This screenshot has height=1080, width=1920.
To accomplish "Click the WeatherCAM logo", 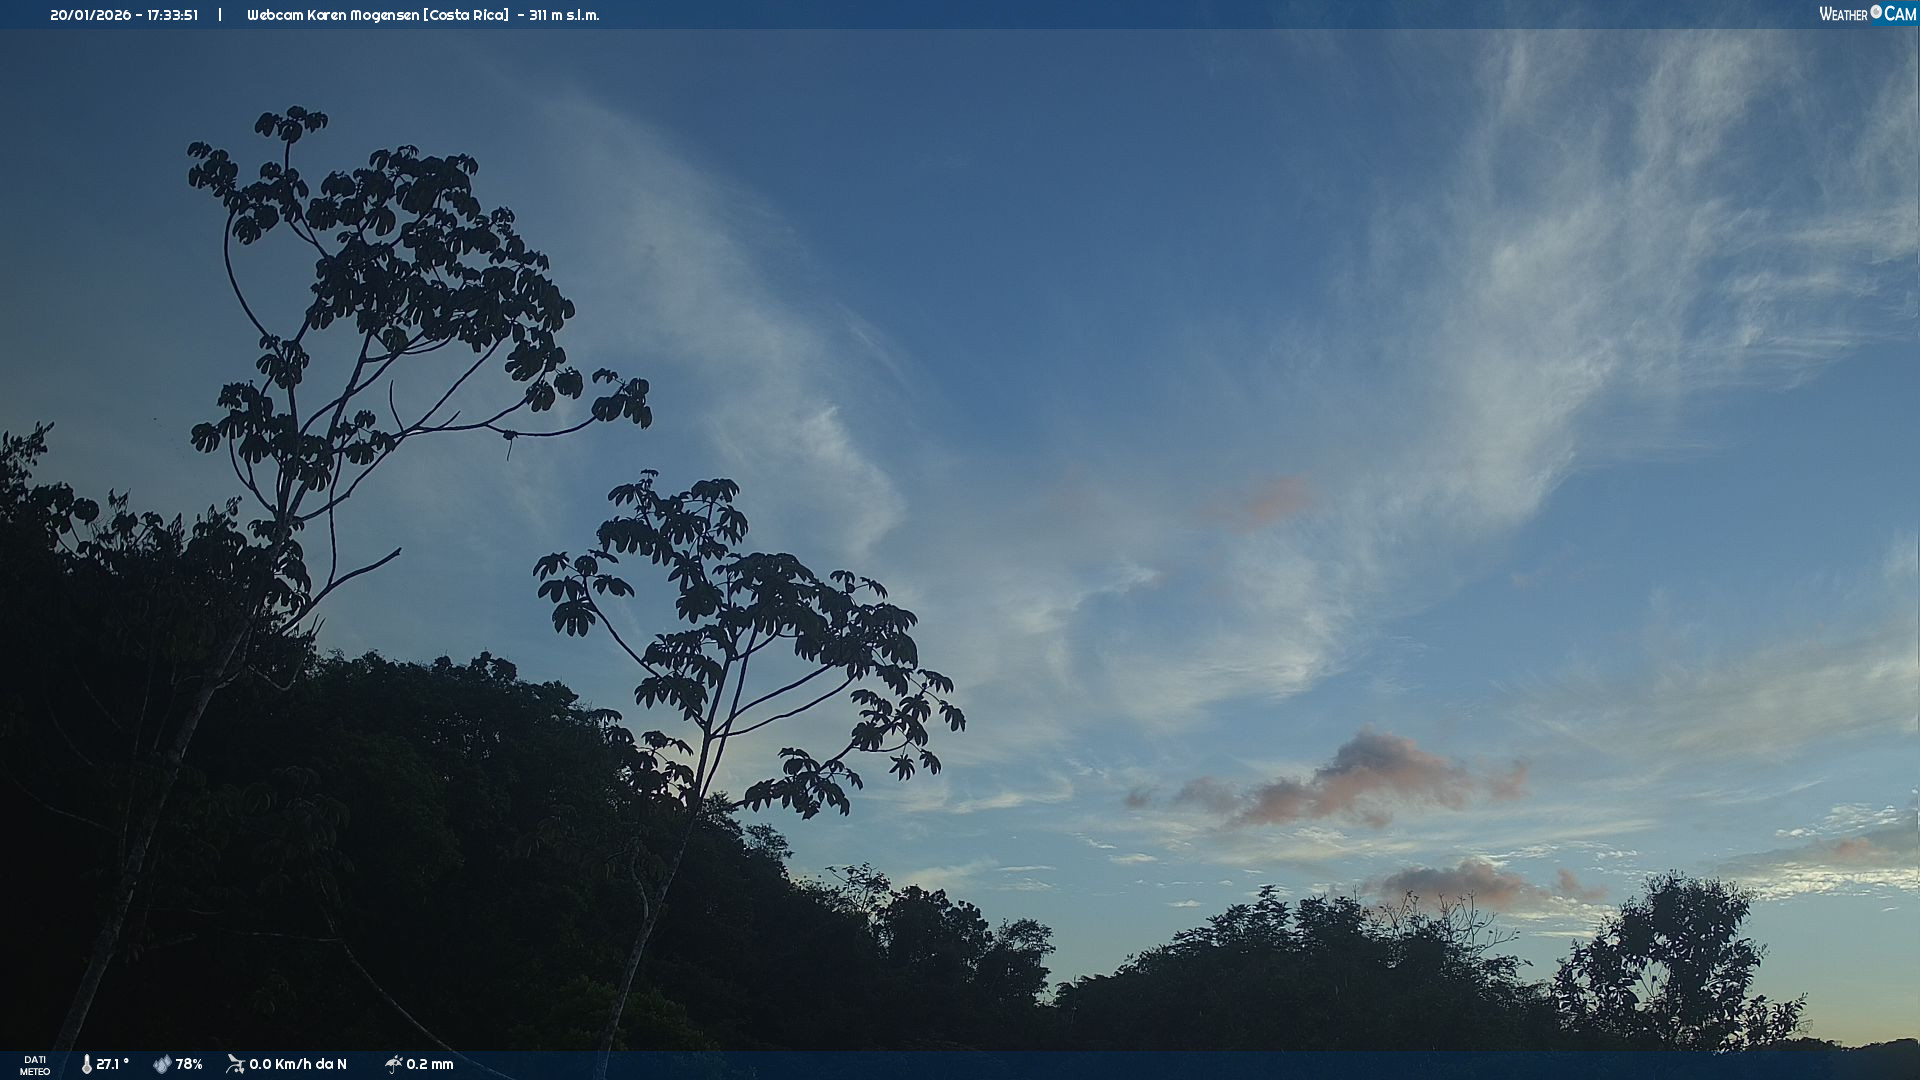I will pyautogui.click(x=1867, y=14).
